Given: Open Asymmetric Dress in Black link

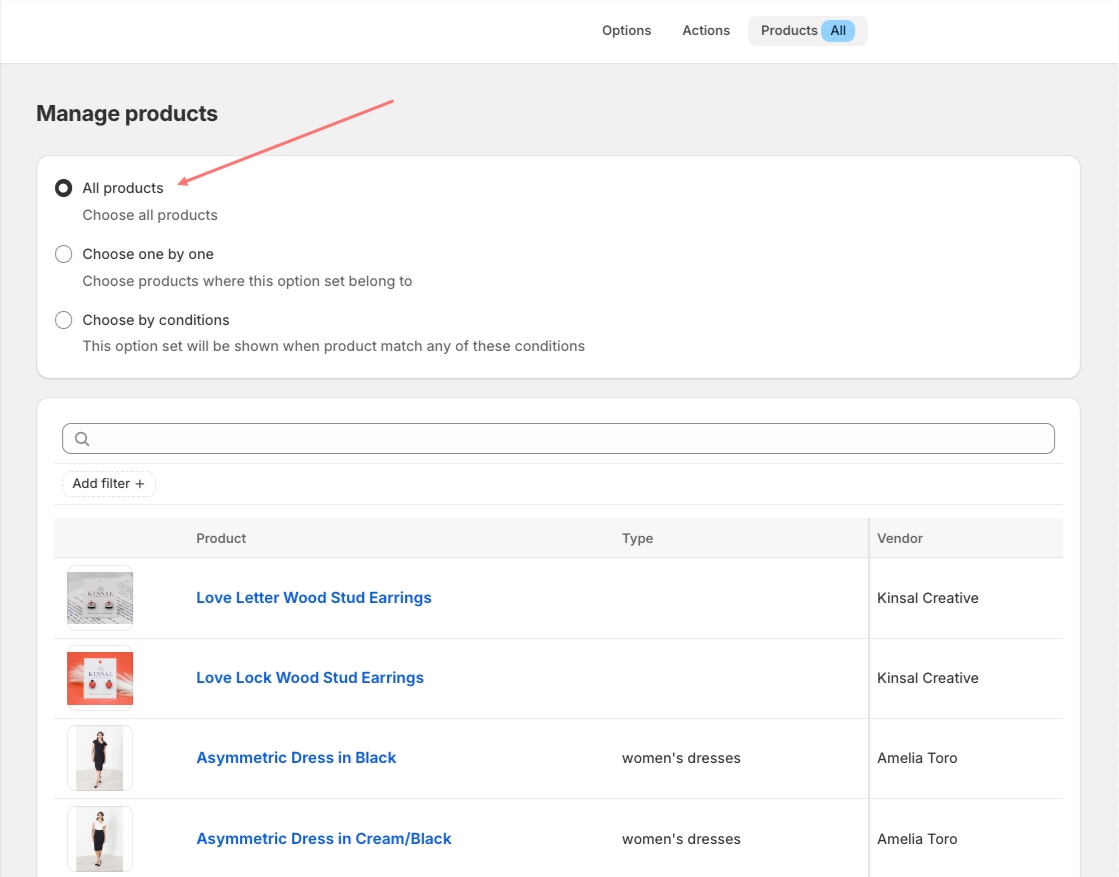Looking at the screenshot, I should pos(296,758).
